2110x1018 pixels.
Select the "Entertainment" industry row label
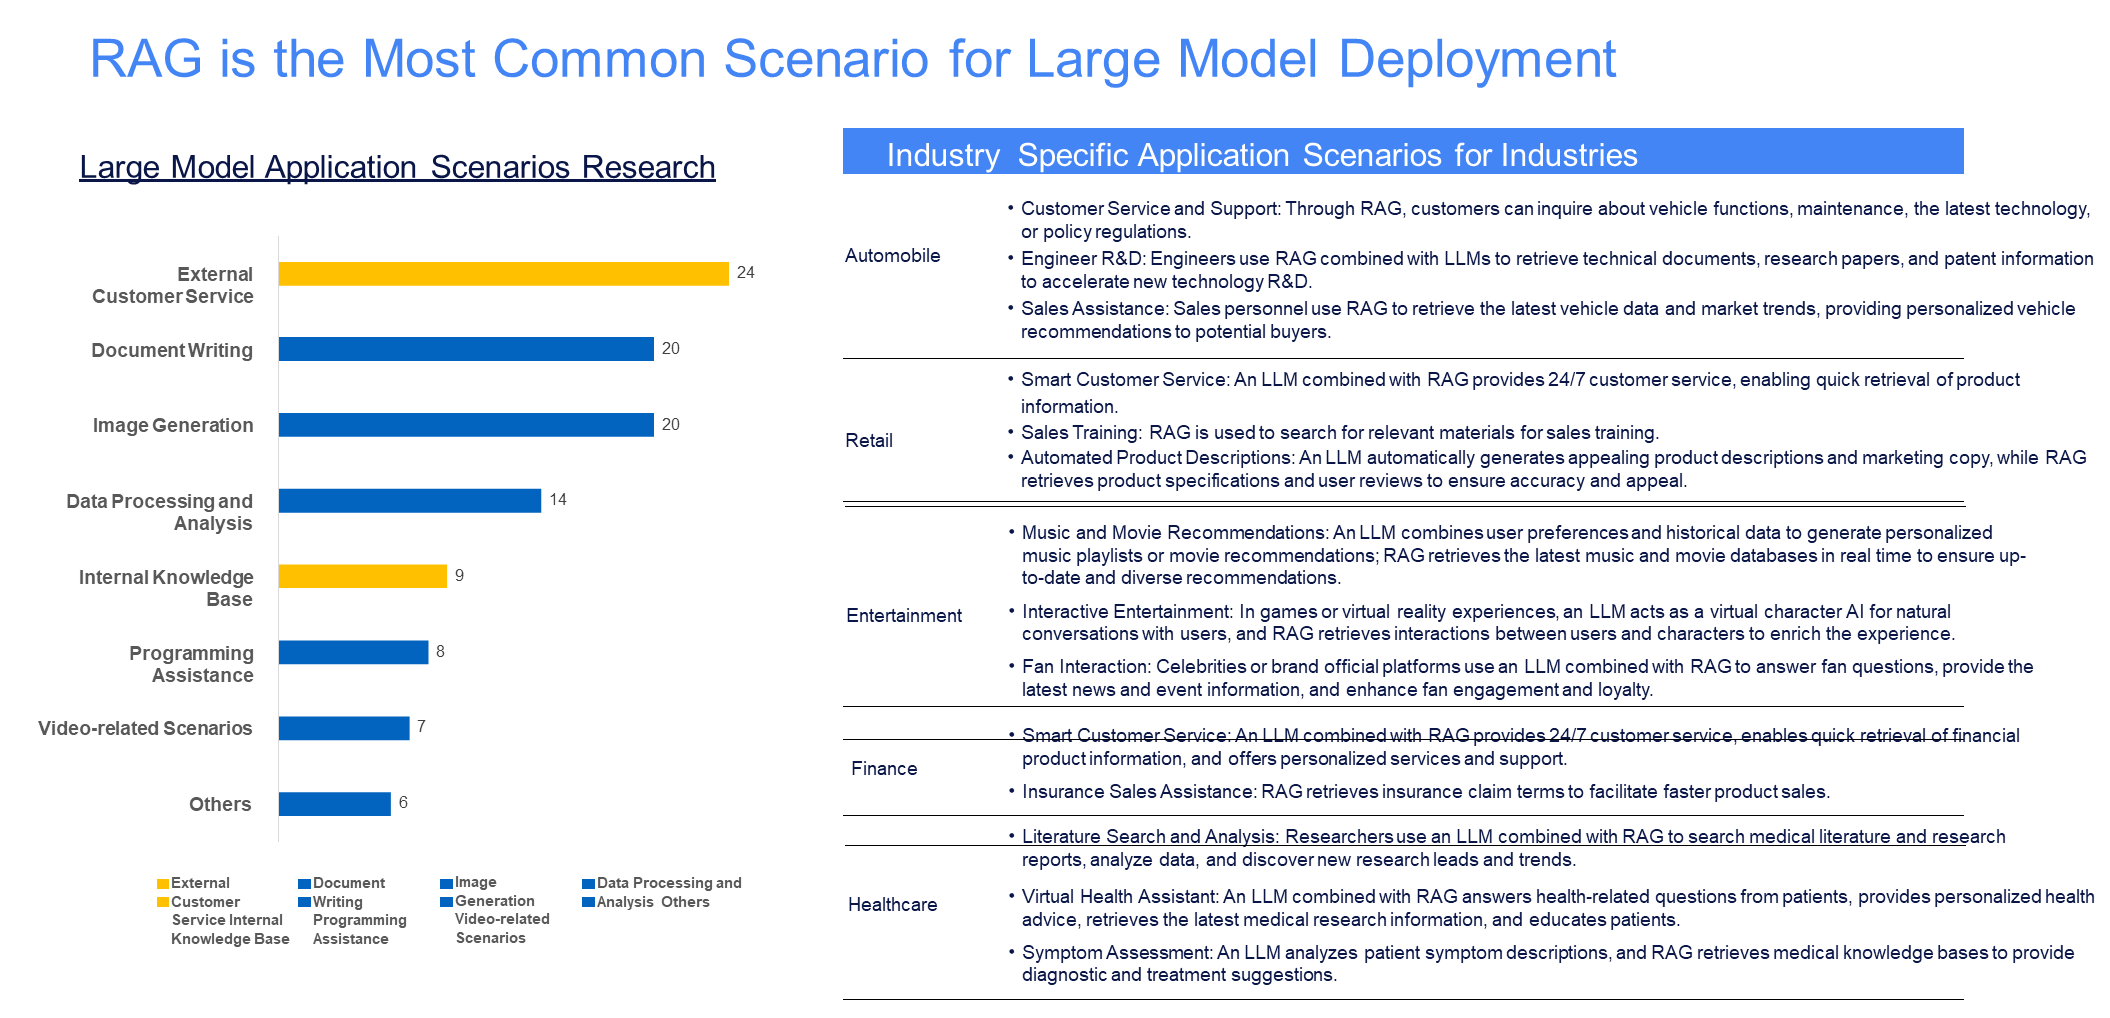tap(904, 616)
